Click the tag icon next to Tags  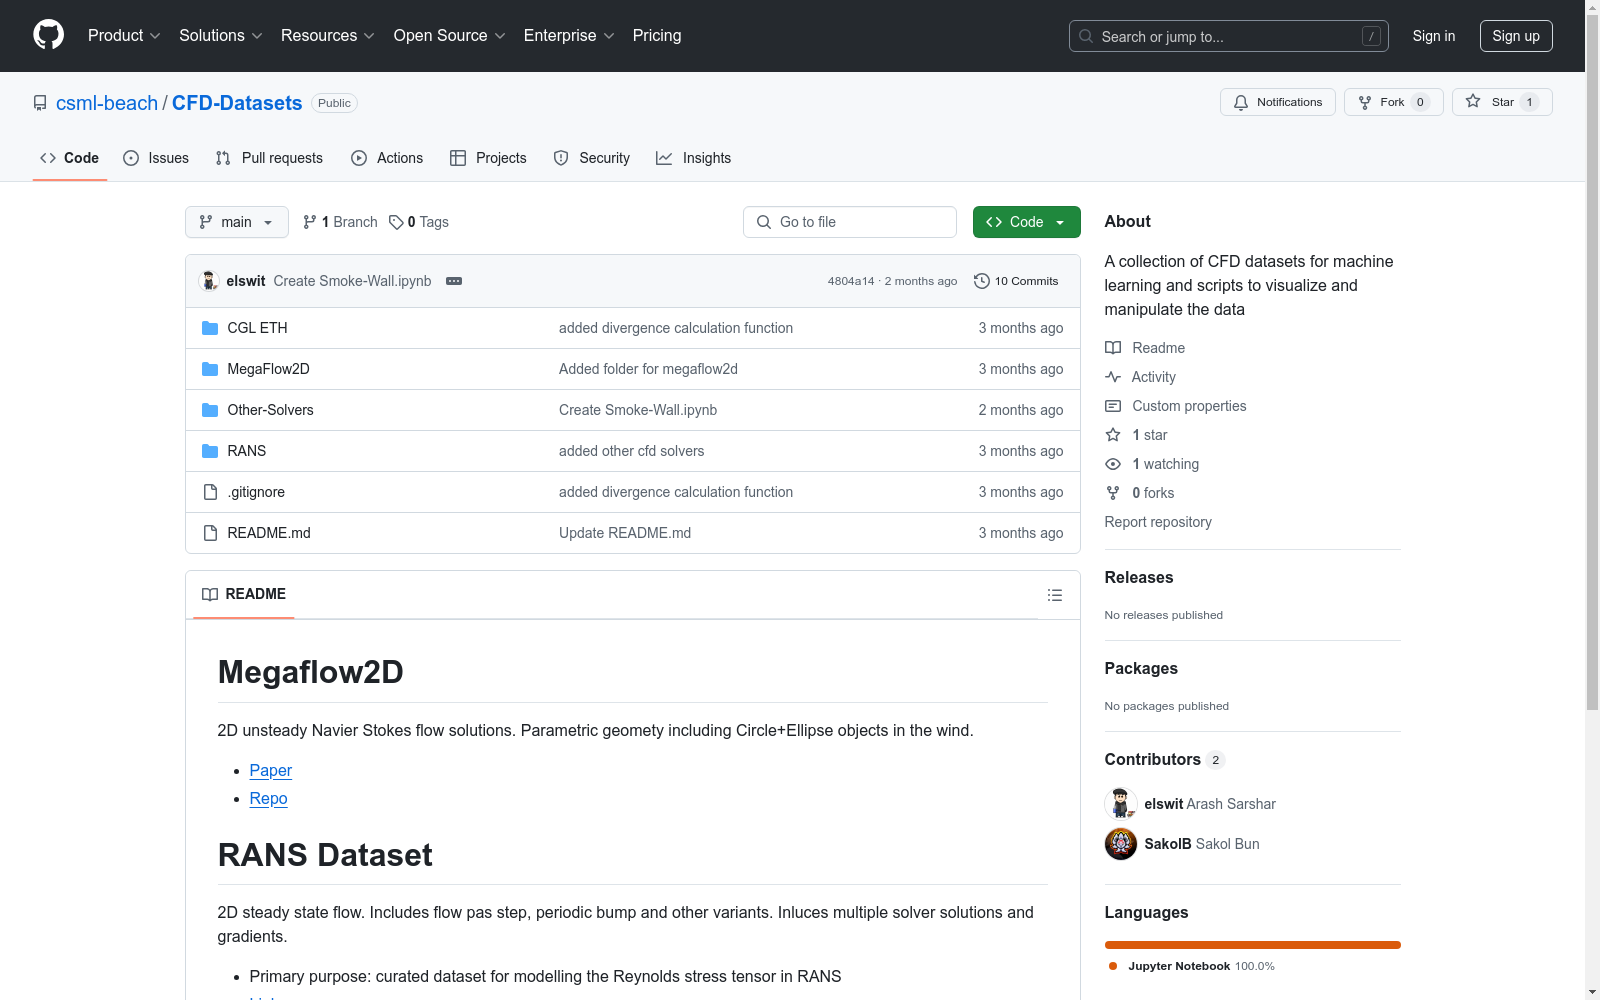pyautogui.click(x=396, y=222)
